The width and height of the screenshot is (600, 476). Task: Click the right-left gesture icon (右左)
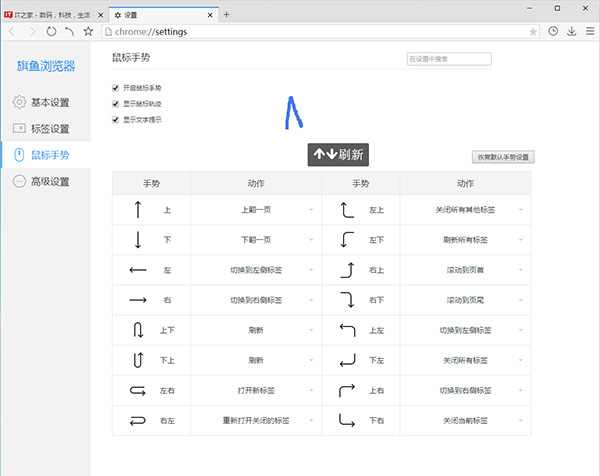[x=138, y=421]
